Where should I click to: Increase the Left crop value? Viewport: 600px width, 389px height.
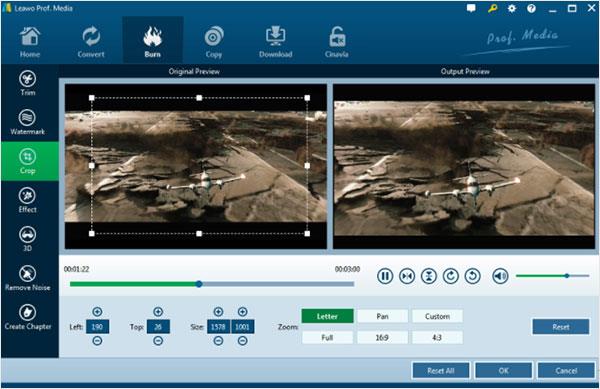[x=97, y=312]
